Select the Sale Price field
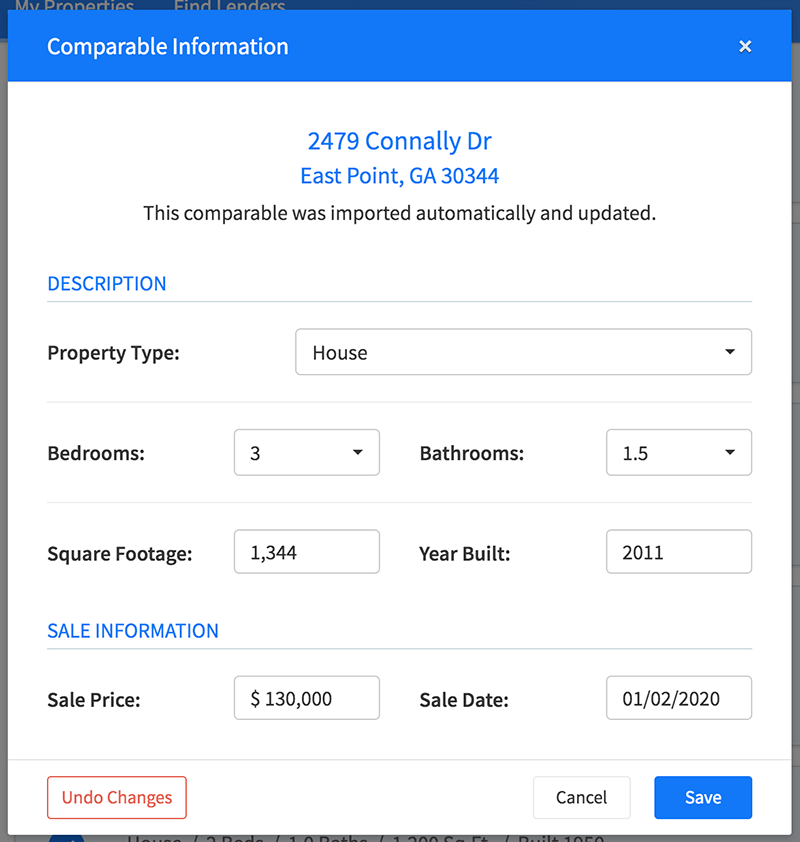The width and height of the screenshot is (800, 842). pos(306,697)
